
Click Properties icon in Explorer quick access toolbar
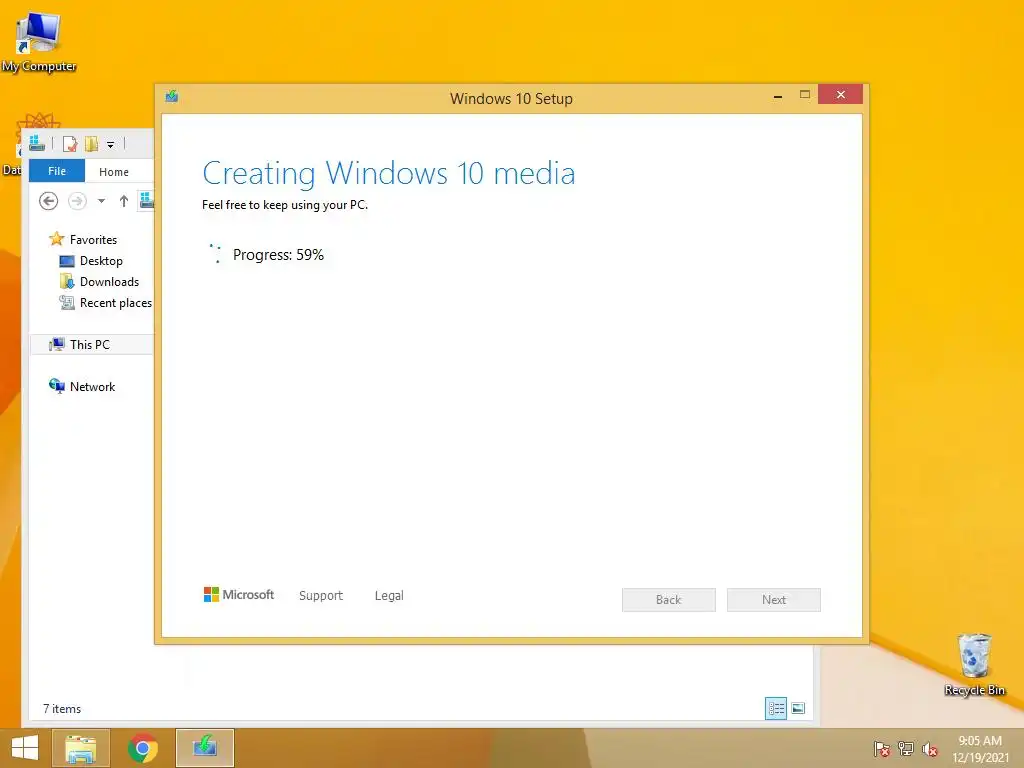click(x=70, y=144)
